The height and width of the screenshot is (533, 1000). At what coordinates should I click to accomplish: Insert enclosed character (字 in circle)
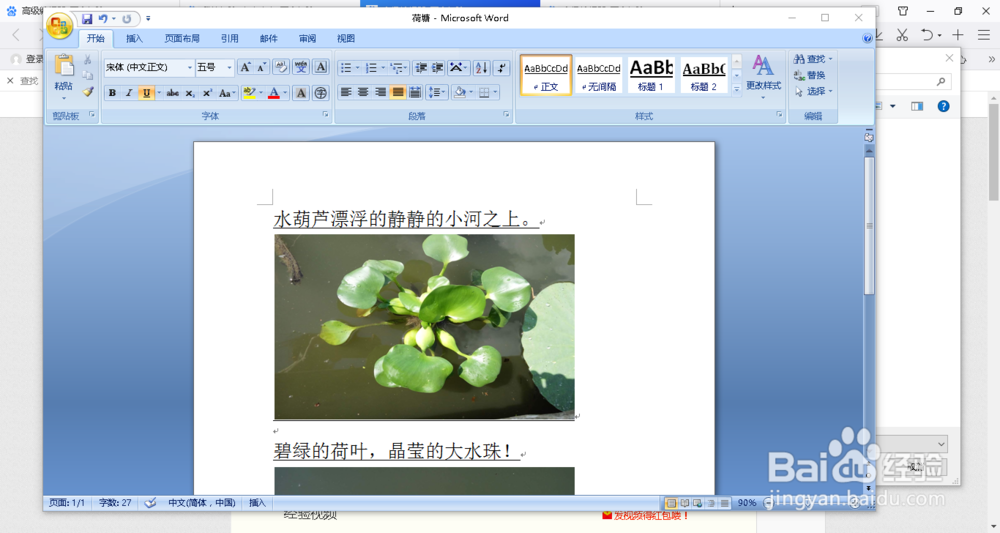click(x=321, y=93)
